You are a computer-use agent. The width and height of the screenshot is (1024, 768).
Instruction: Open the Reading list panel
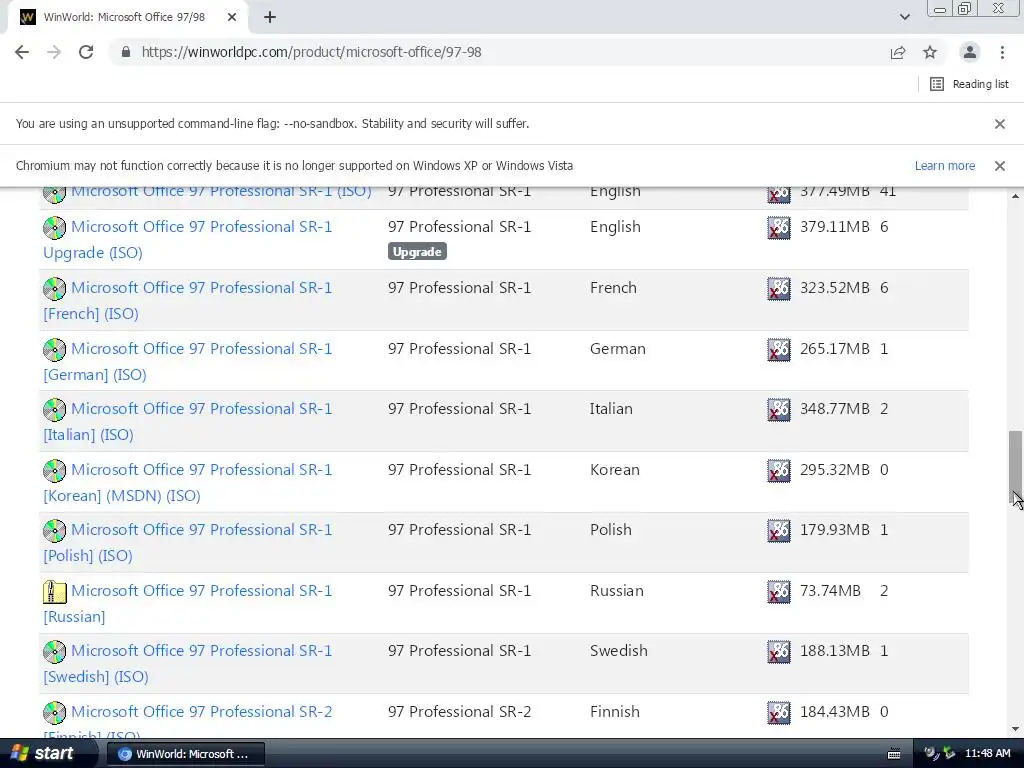click(x=969, y=84)
